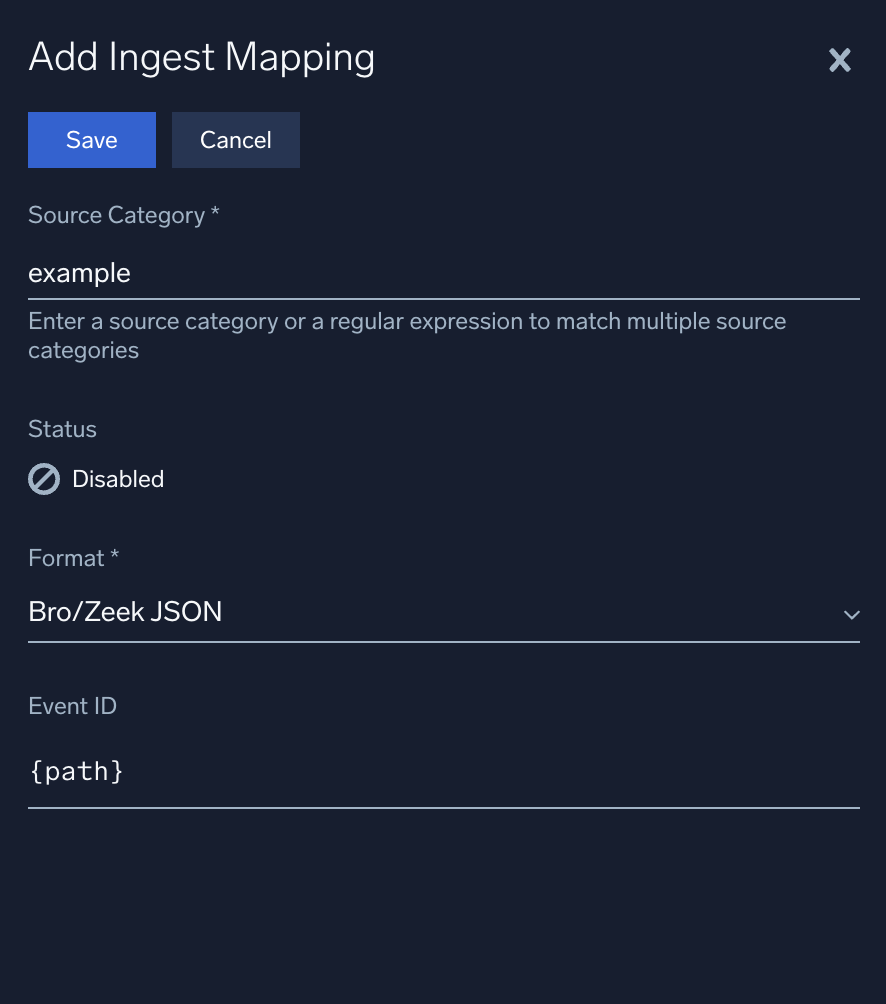Save the ingest mapping
886x1004 pixels.
pos(91,140)
